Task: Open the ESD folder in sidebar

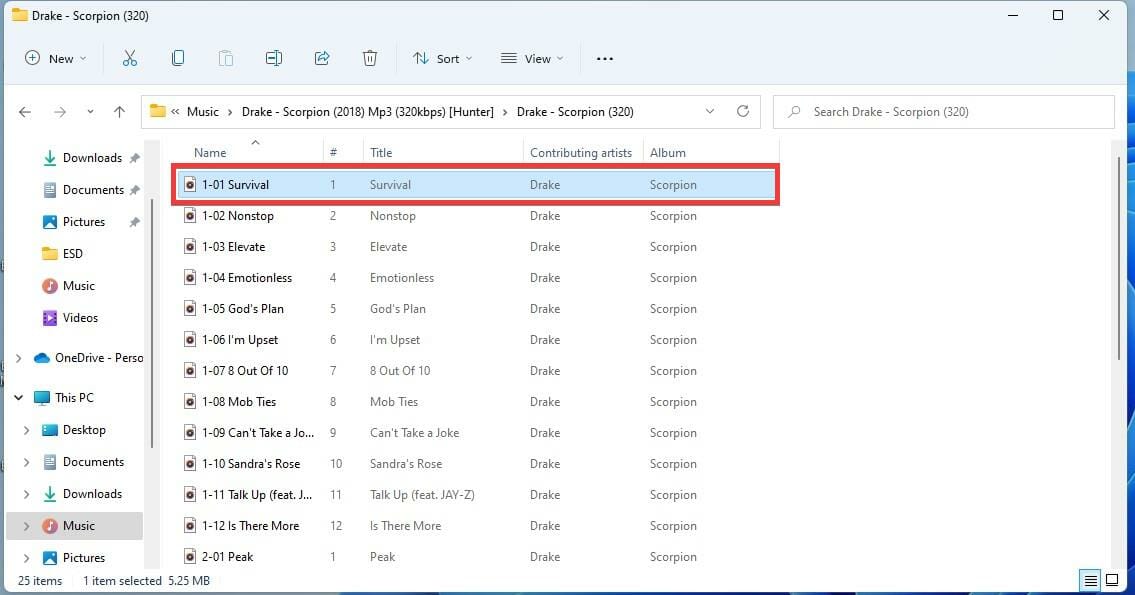Action: pos(63,253)
